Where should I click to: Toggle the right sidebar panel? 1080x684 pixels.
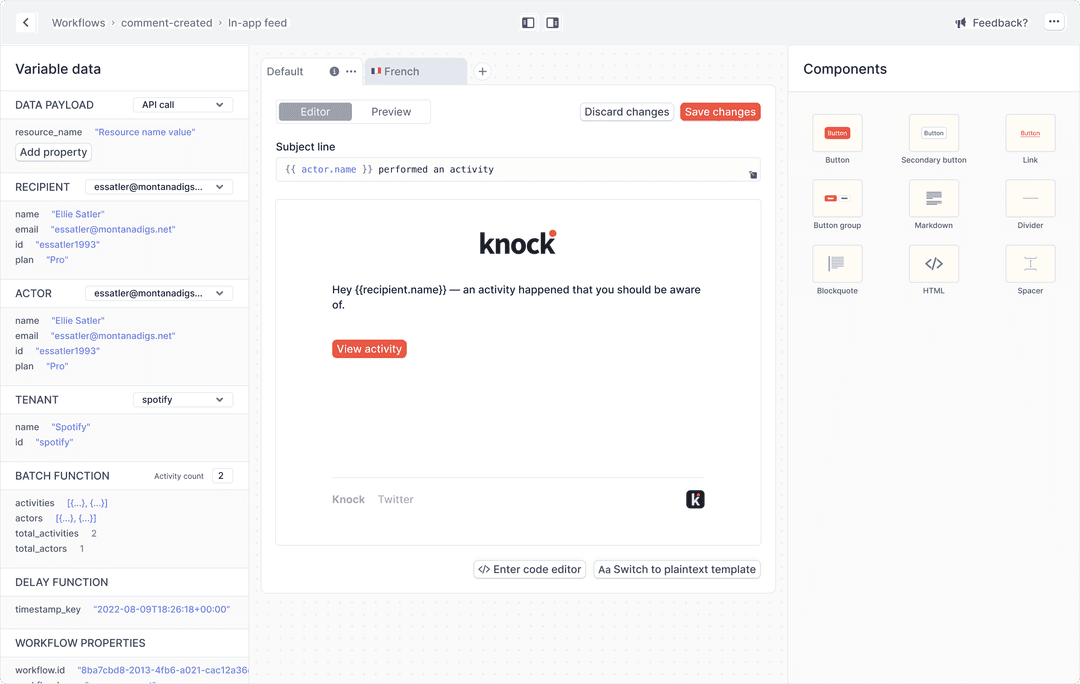coord(552,21)
